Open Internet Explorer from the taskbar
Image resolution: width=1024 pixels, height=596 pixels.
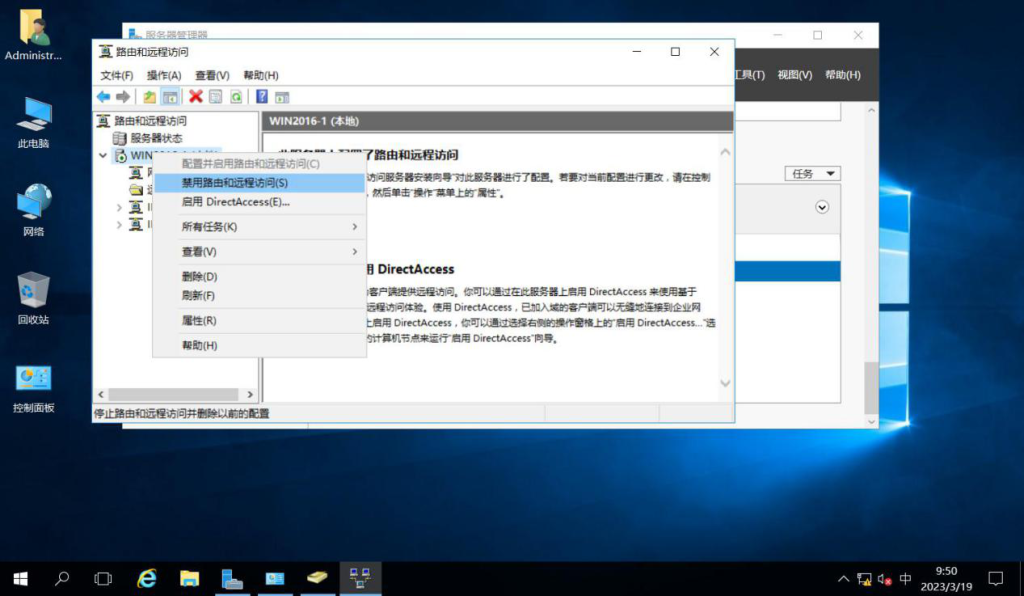point(147,578)
